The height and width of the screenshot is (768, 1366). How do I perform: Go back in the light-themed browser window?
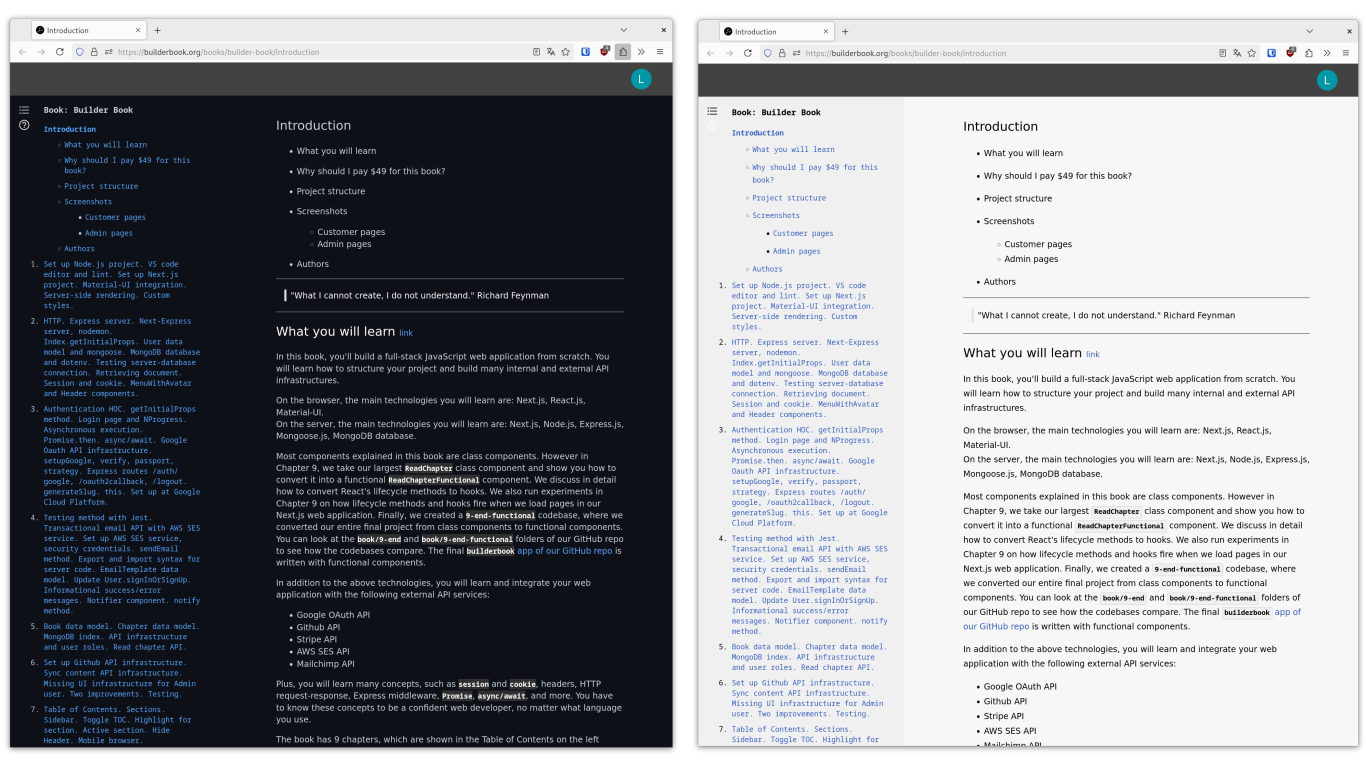click(x=711, y=53)
